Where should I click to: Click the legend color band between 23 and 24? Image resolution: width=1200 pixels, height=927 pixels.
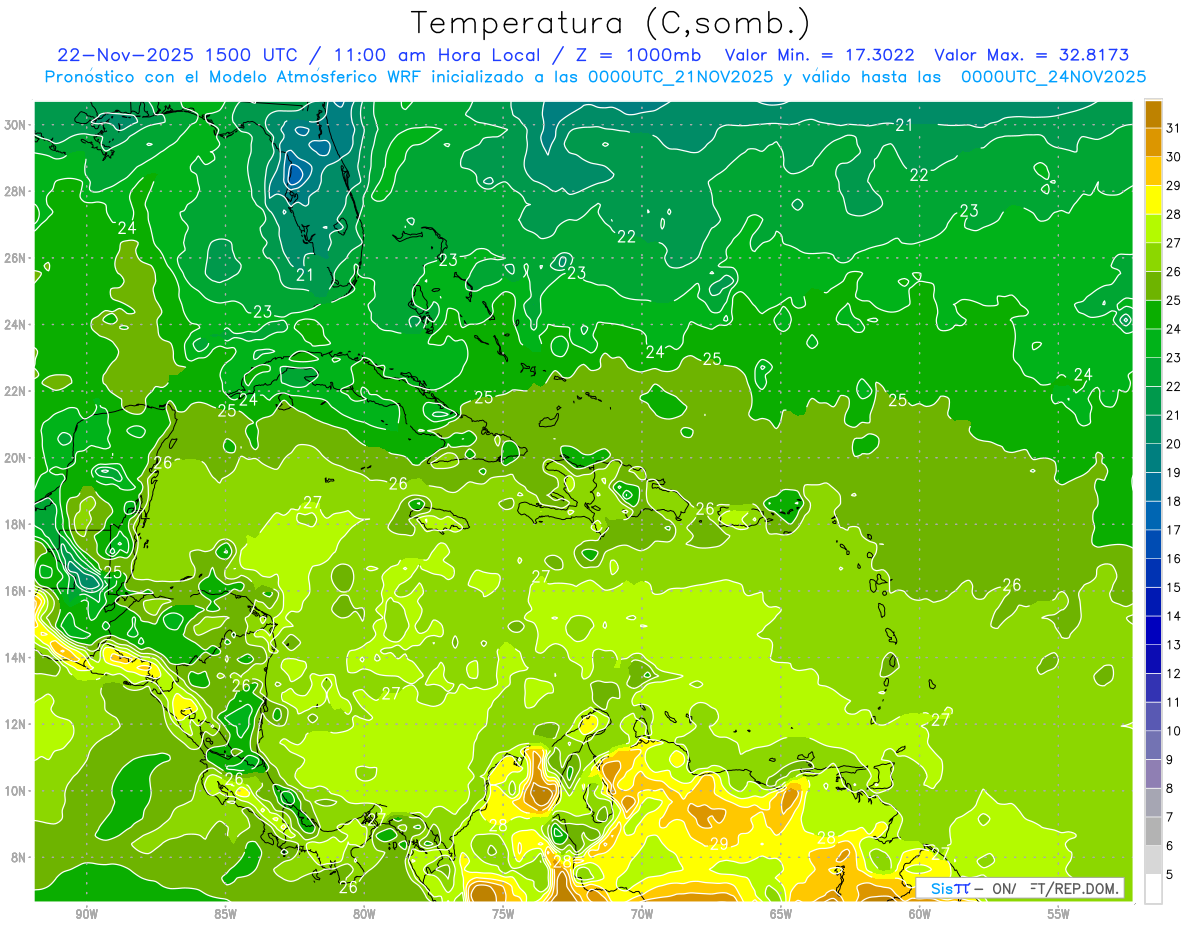pos(1153,344)
